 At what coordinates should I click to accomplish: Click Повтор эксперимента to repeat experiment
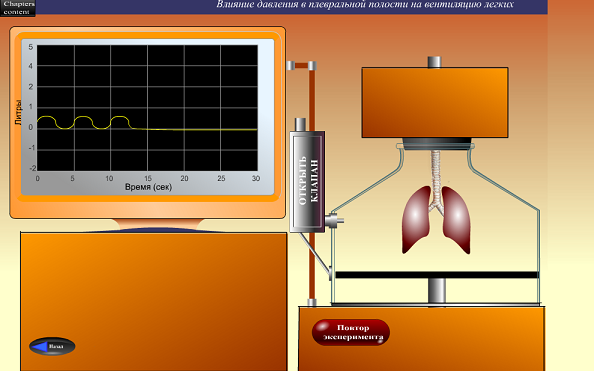(x=351, y=332)
